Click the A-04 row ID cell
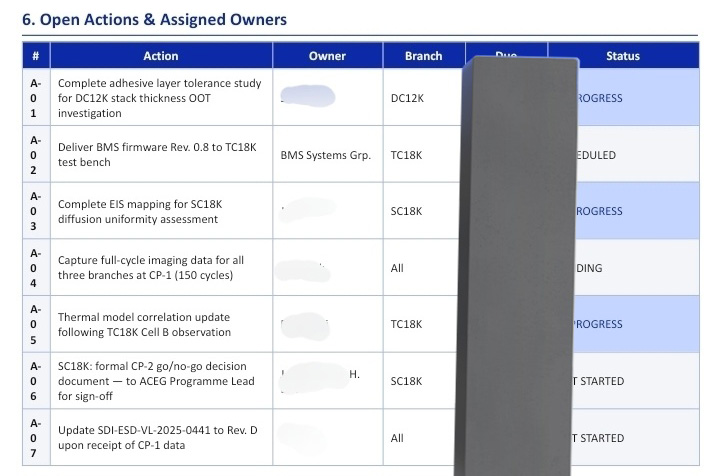 tap(36, 268)
